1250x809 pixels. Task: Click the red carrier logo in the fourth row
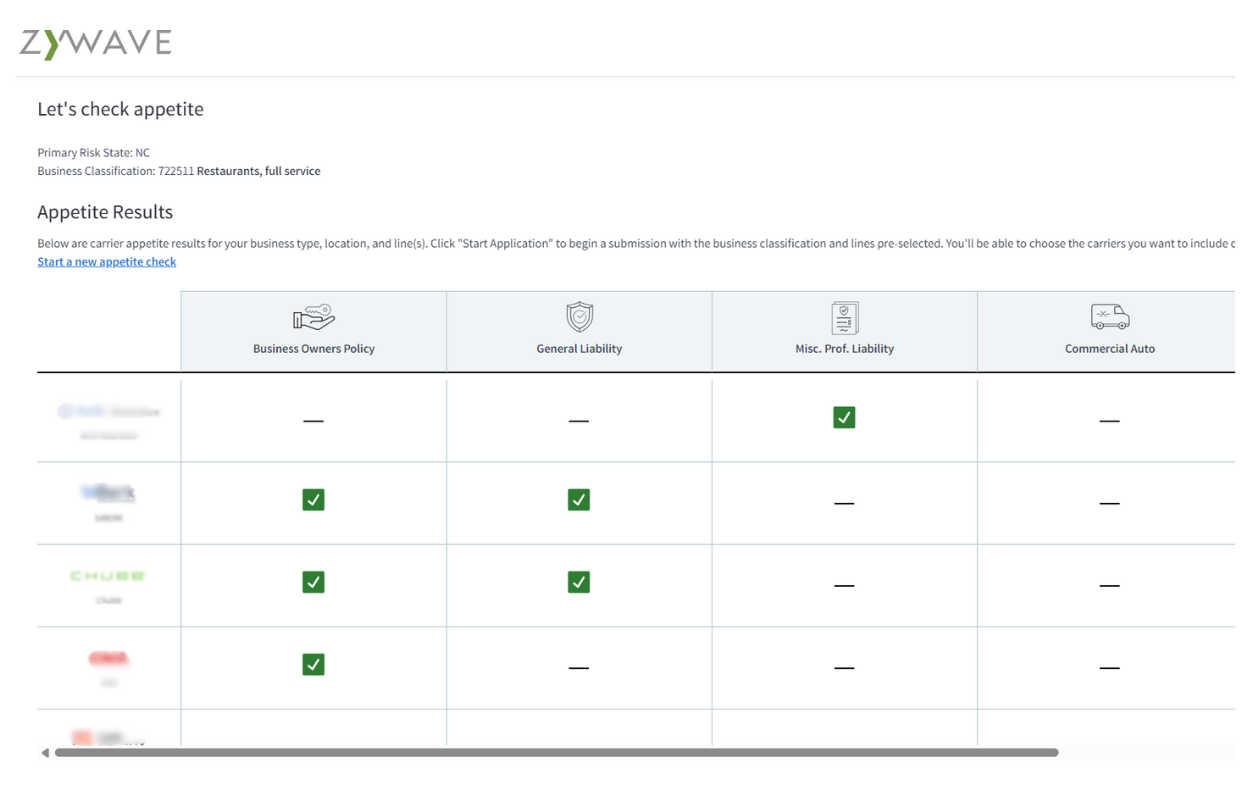click(108, 659)
